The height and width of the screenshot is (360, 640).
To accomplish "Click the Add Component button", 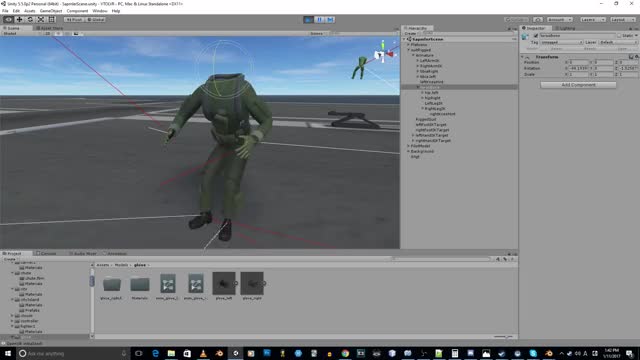I will pyautogui.click(x=578, y=85).
